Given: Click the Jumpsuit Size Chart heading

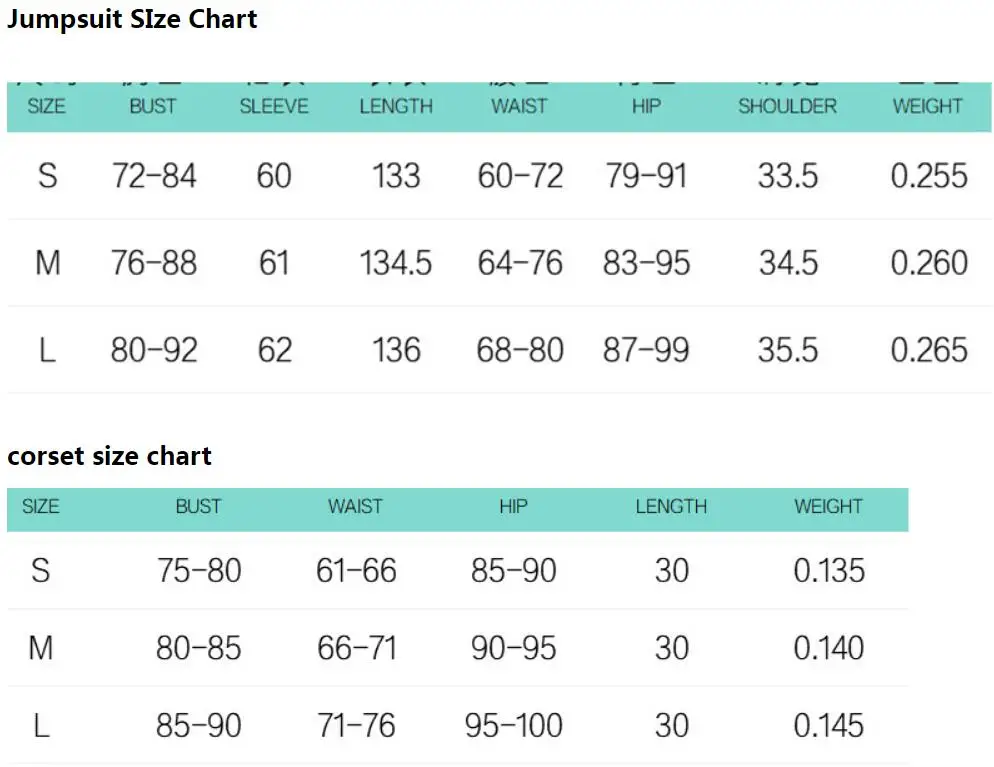Looking at the screenshot, I should pos(132,19).
